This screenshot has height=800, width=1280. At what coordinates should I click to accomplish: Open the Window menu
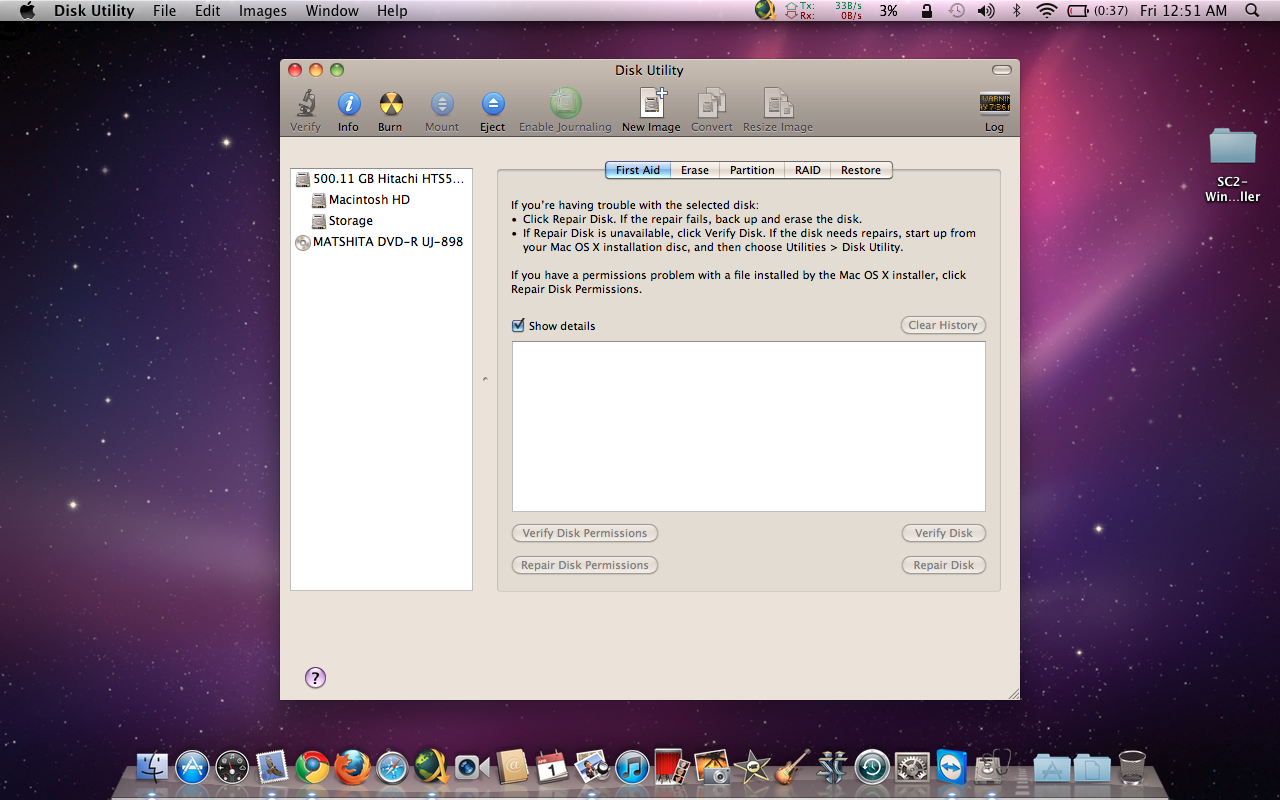(332, 11)
